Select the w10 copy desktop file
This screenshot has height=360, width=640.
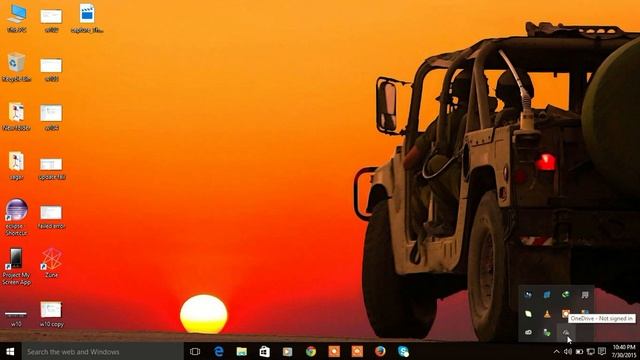pyautogui.click(x=51, y=313)
